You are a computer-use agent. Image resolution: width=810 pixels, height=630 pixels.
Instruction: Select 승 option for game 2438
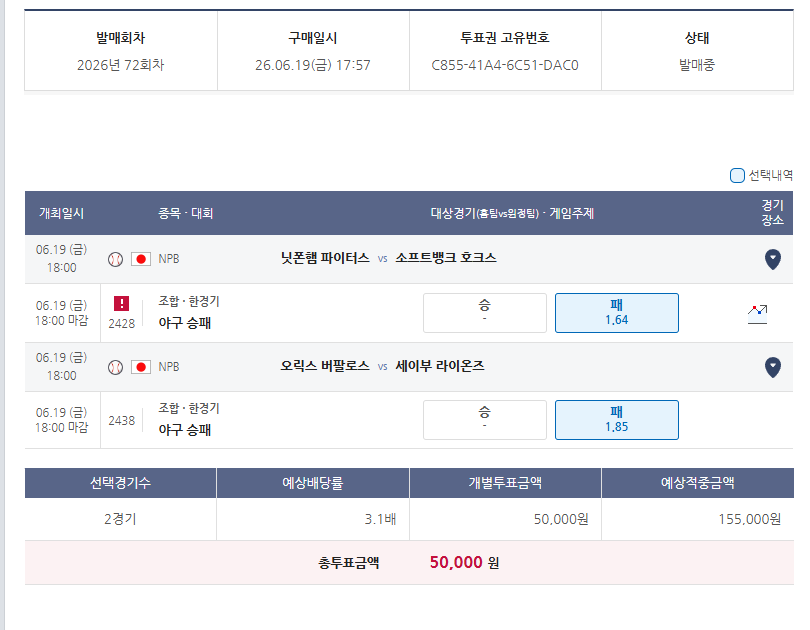pyautogui.click(x=485, y=420)
